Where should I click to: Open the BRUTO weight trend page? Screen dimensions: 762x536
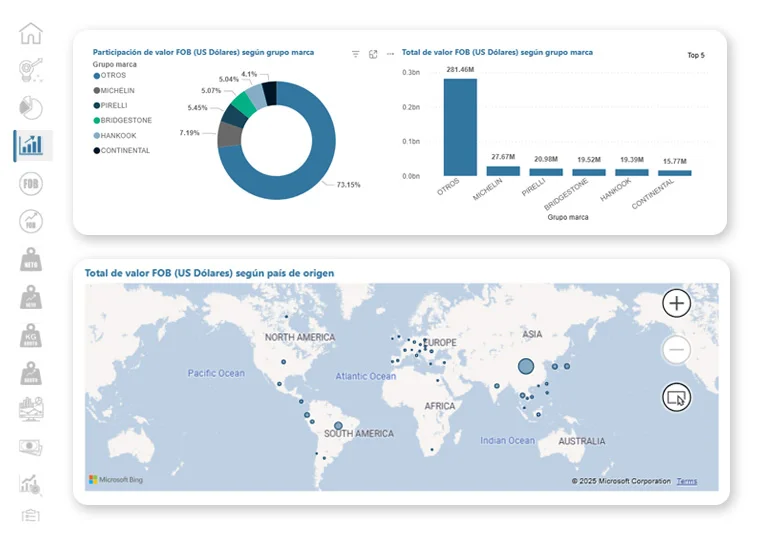pyautogui.click(x=31, y=373)
